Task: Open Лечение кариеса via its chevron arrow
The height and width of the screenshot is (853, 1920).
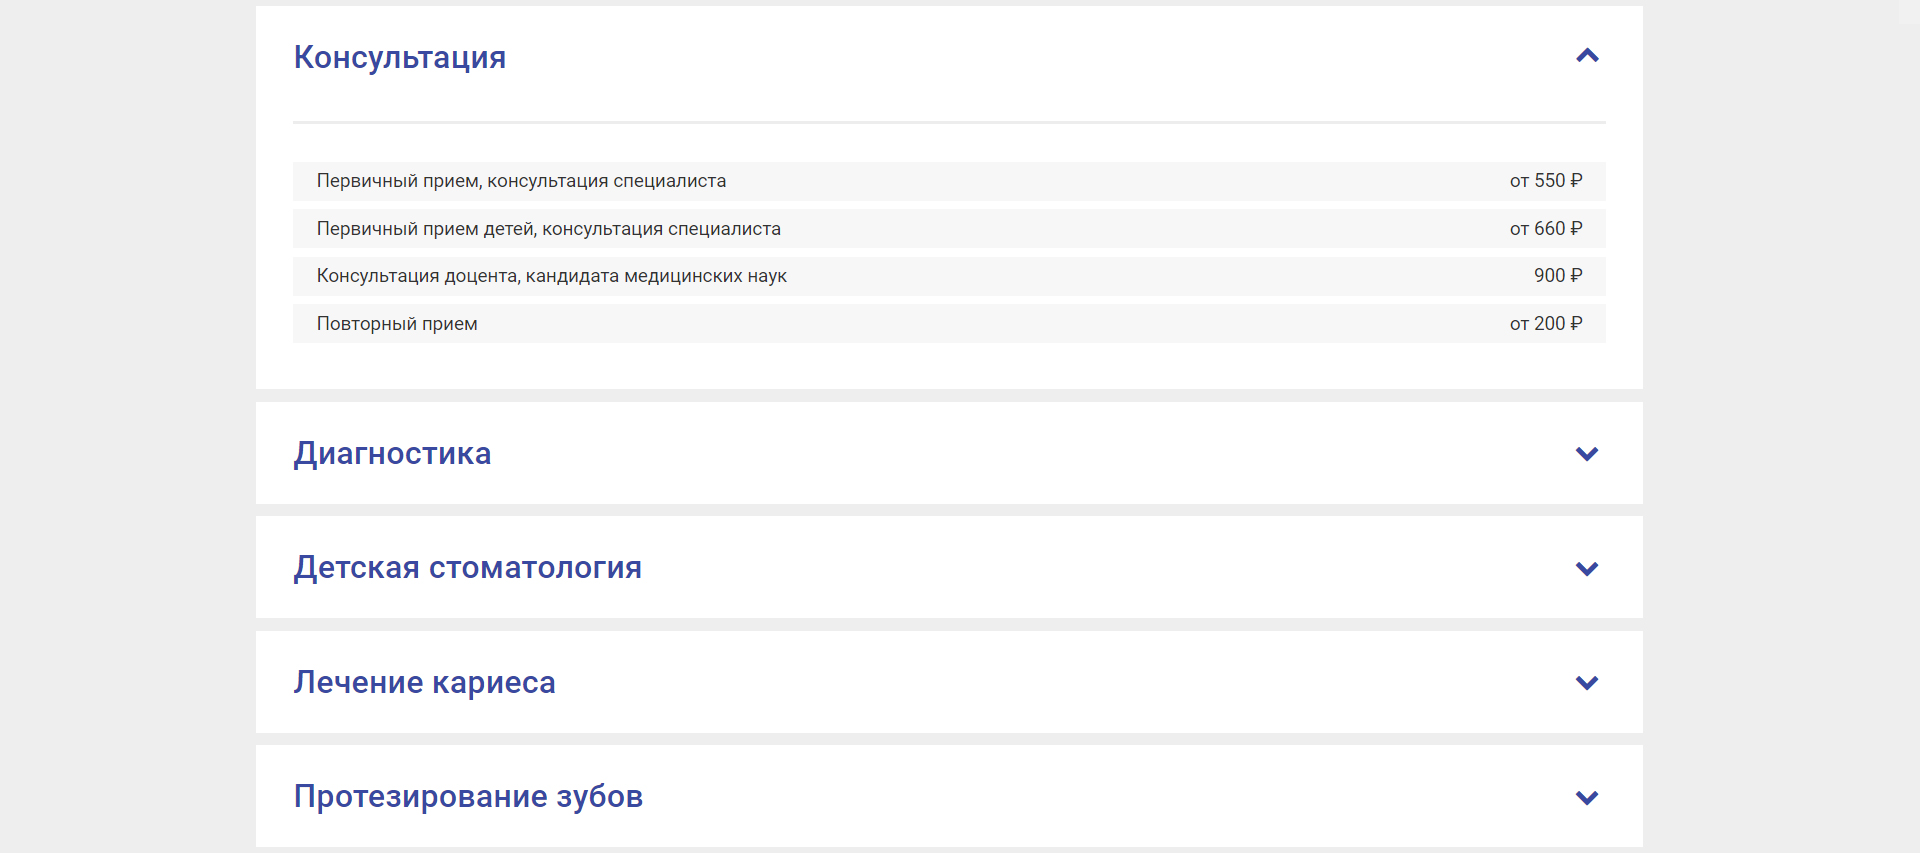Action: point(1587,683)
